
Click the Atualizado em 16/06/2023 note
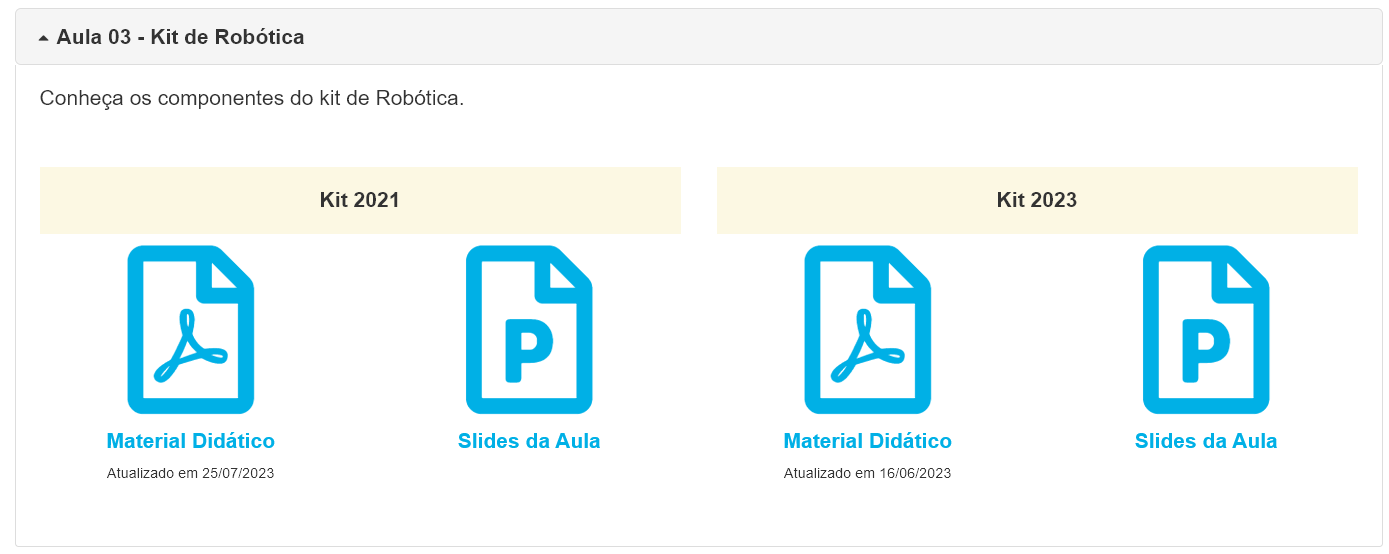point(867,473)
